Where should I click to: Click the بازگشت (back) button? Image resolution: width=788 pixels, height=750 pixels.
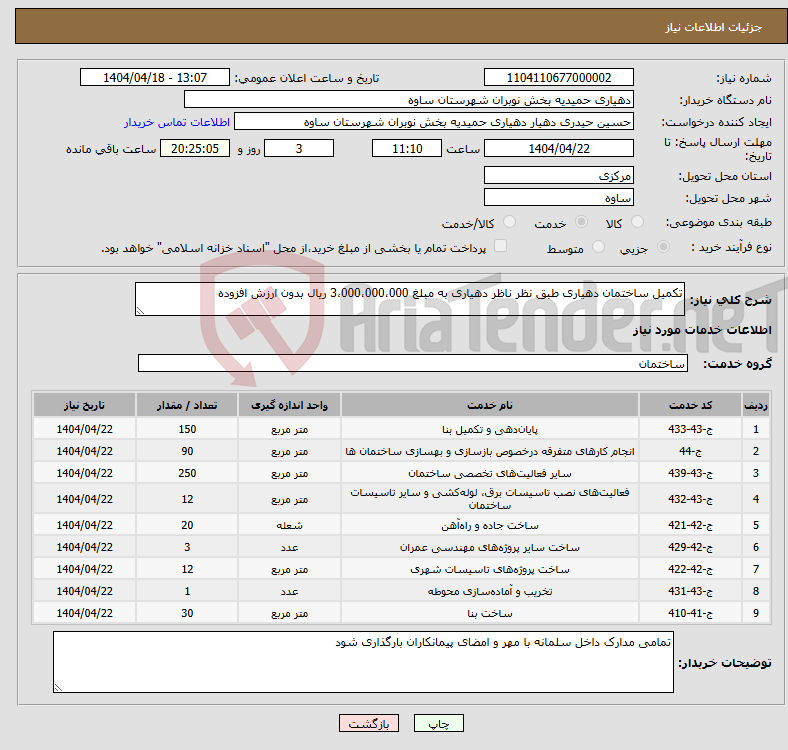368,723
